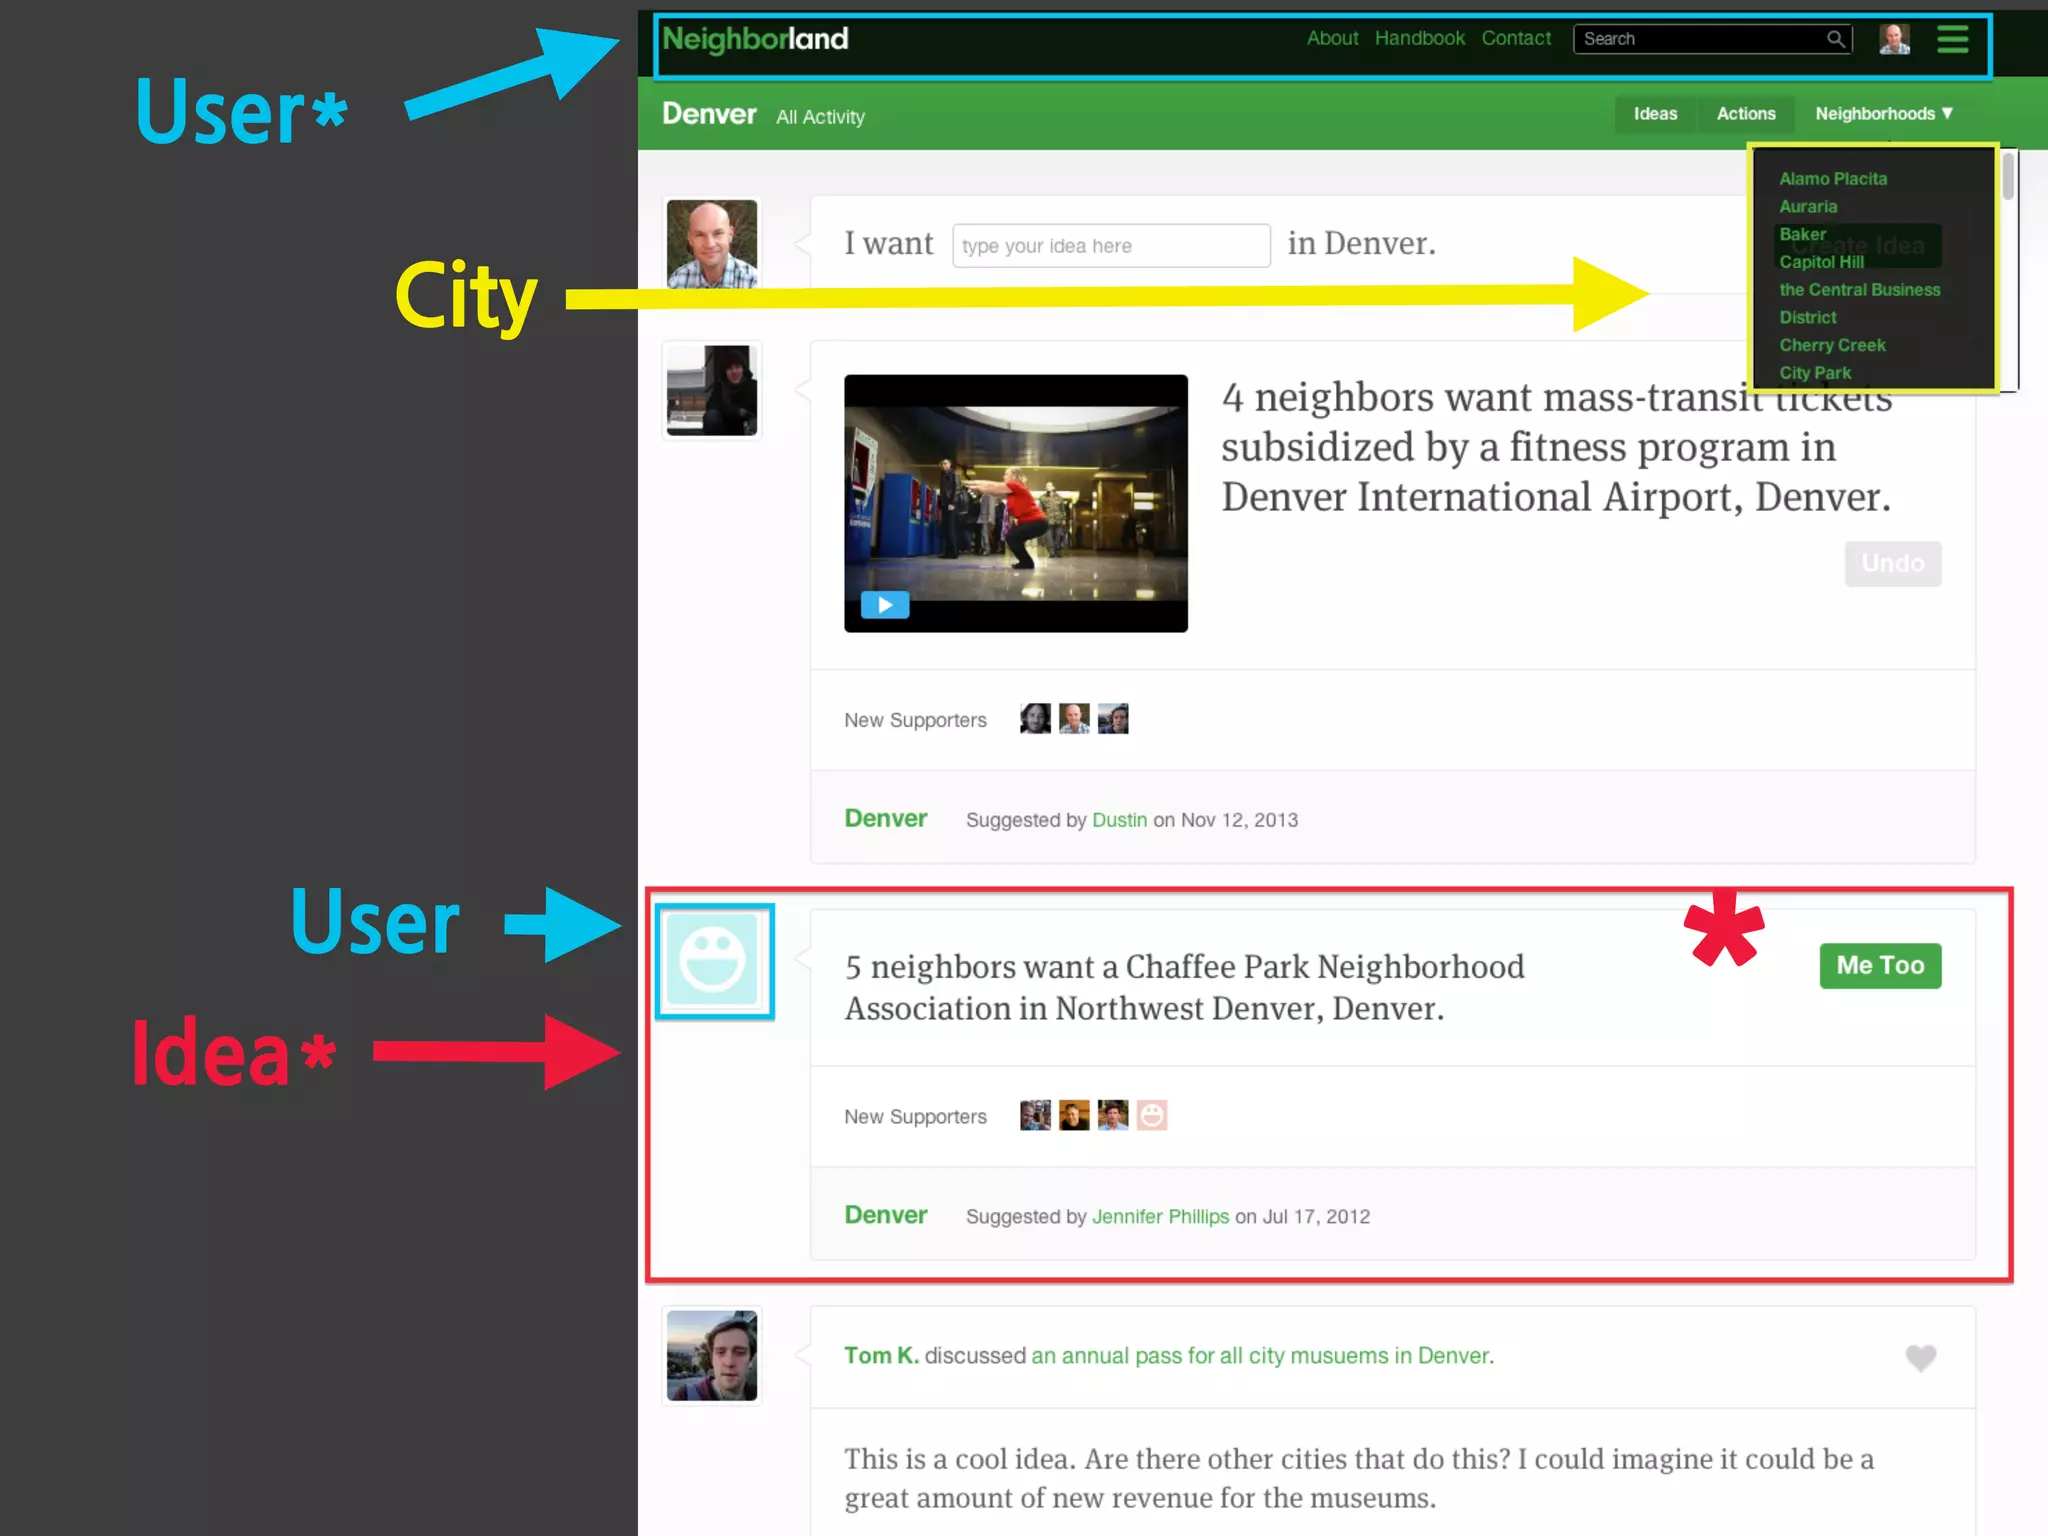Switch to the Ideas tab
Viewport: 2048px width, 1536px height.
(x=1655, y=114)
